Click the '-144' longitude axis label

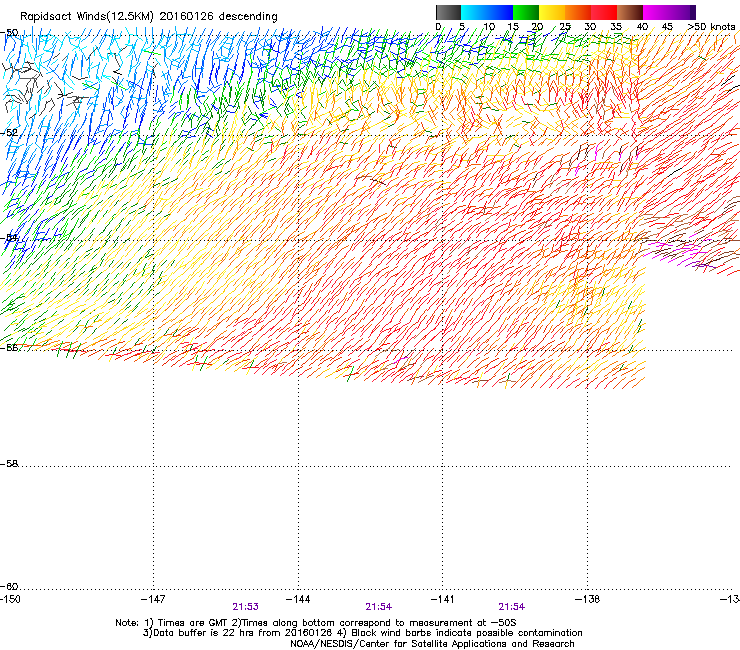click(298, 599)
